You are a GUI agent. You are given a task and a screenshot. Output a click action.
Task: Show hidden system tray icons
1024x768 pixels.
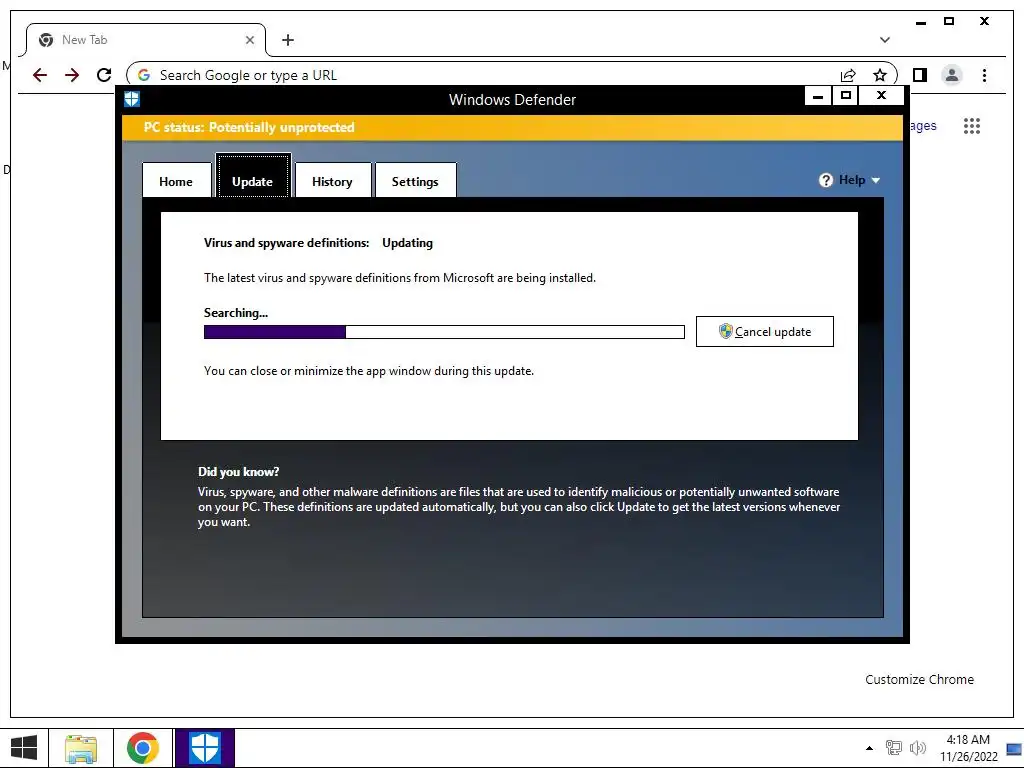click(x=869, y=748)
